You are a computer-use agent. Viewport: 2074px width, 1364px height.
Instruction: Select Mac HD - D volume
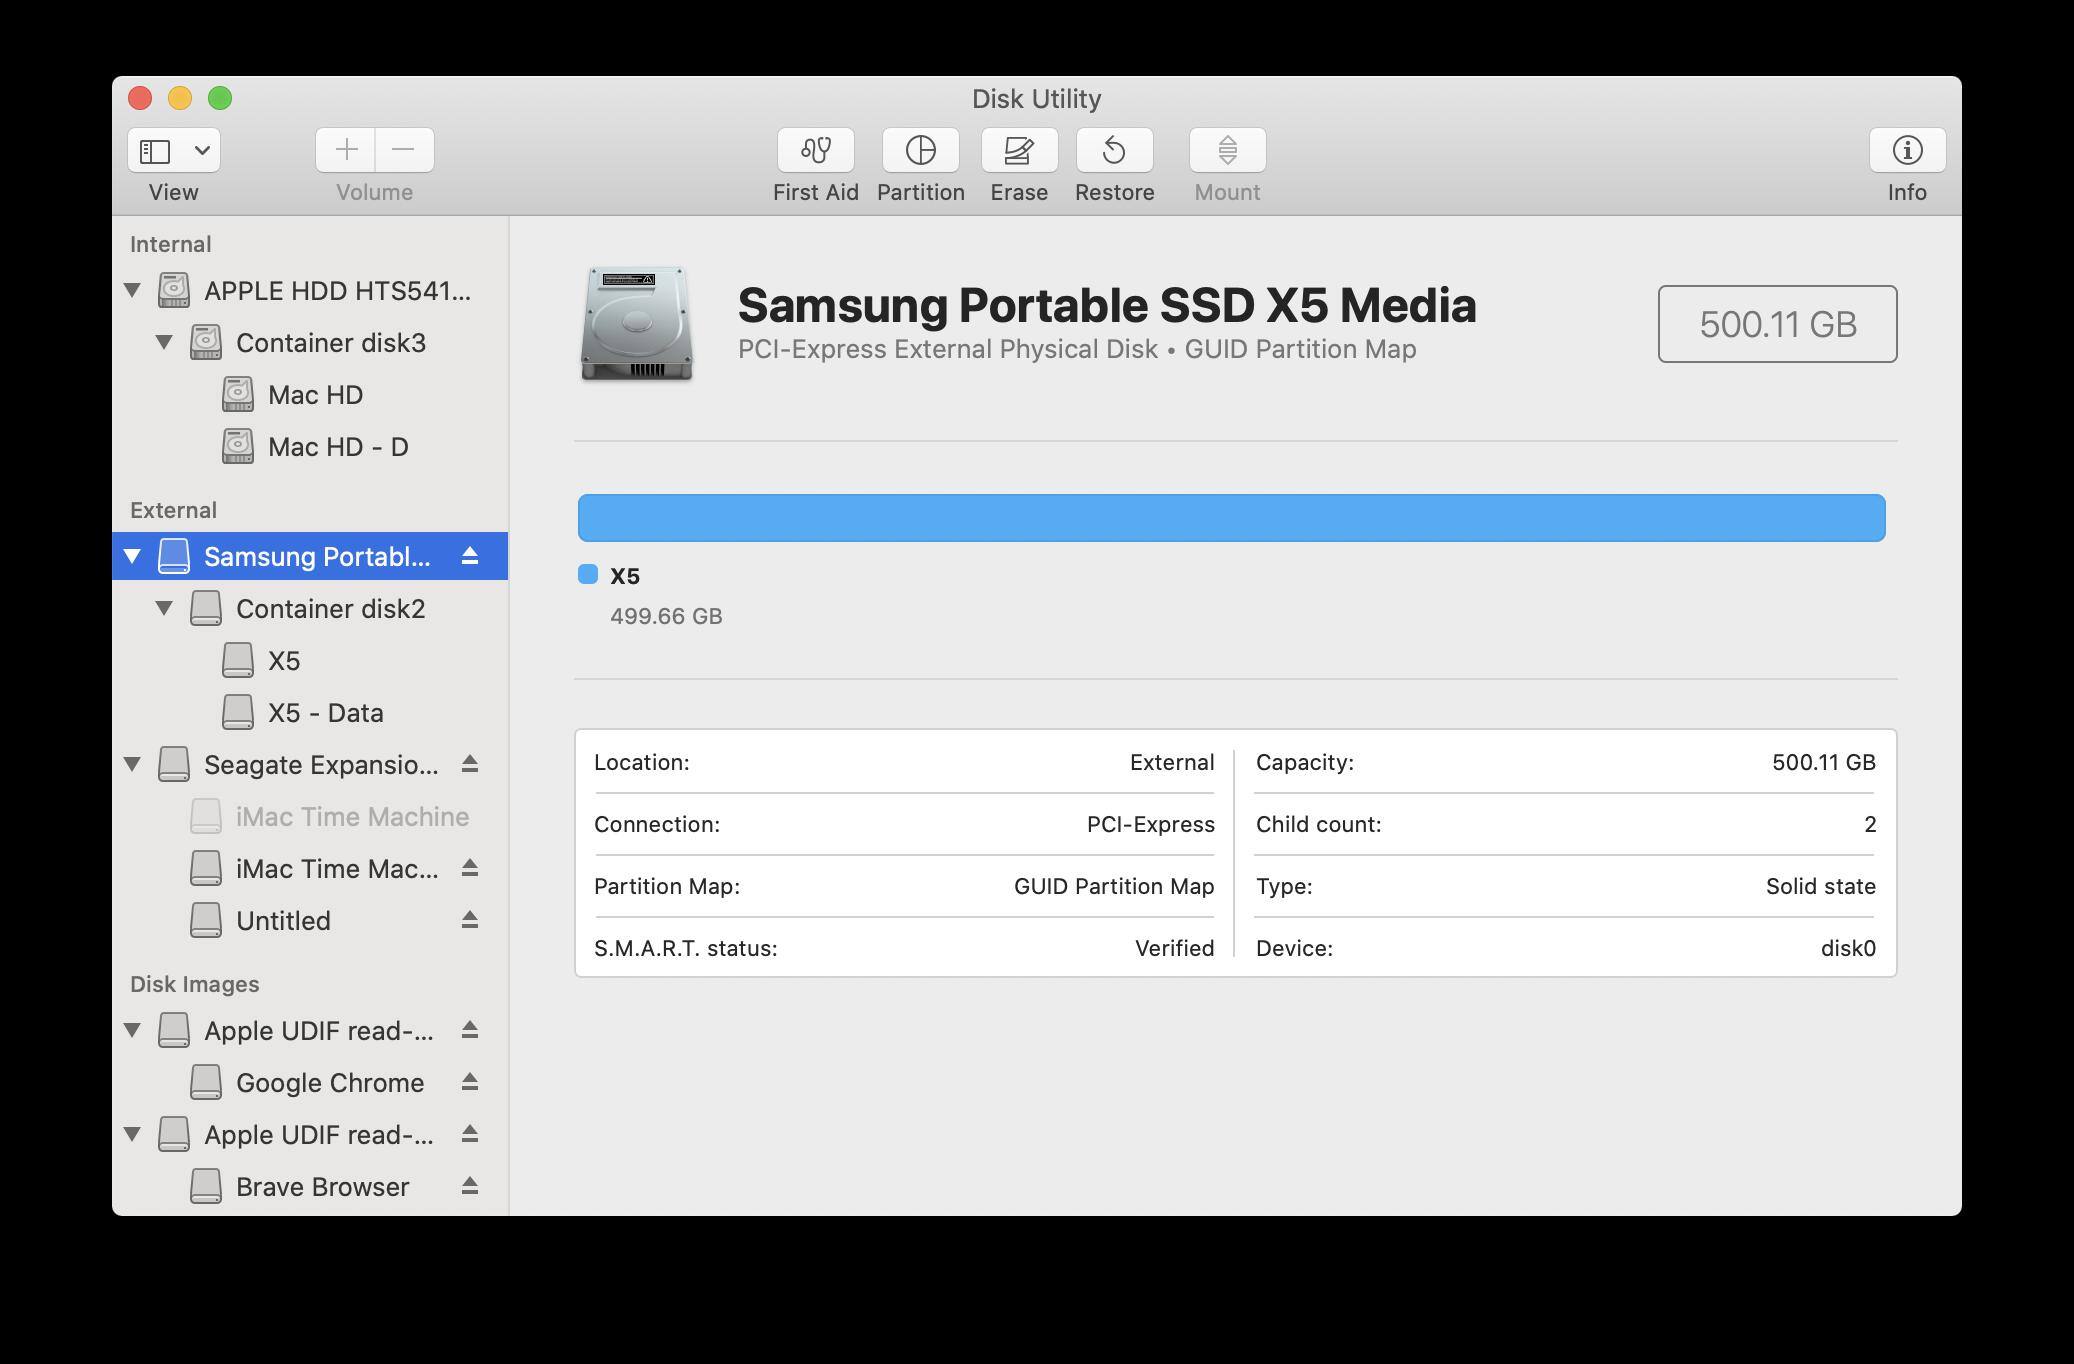(337, 447)
